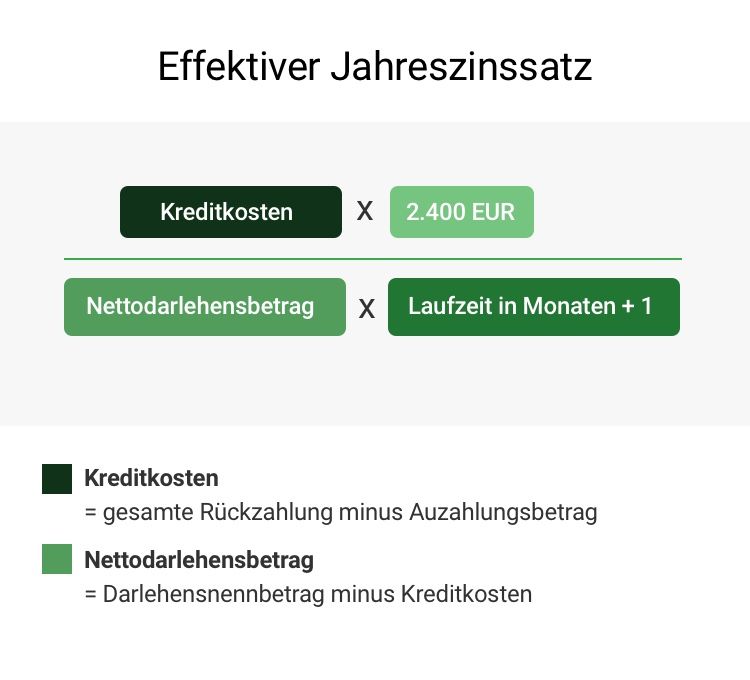Click the word Effektiver in the title
Image resolution: width=750 pixels, height=680 pixels.
[239, 66]
